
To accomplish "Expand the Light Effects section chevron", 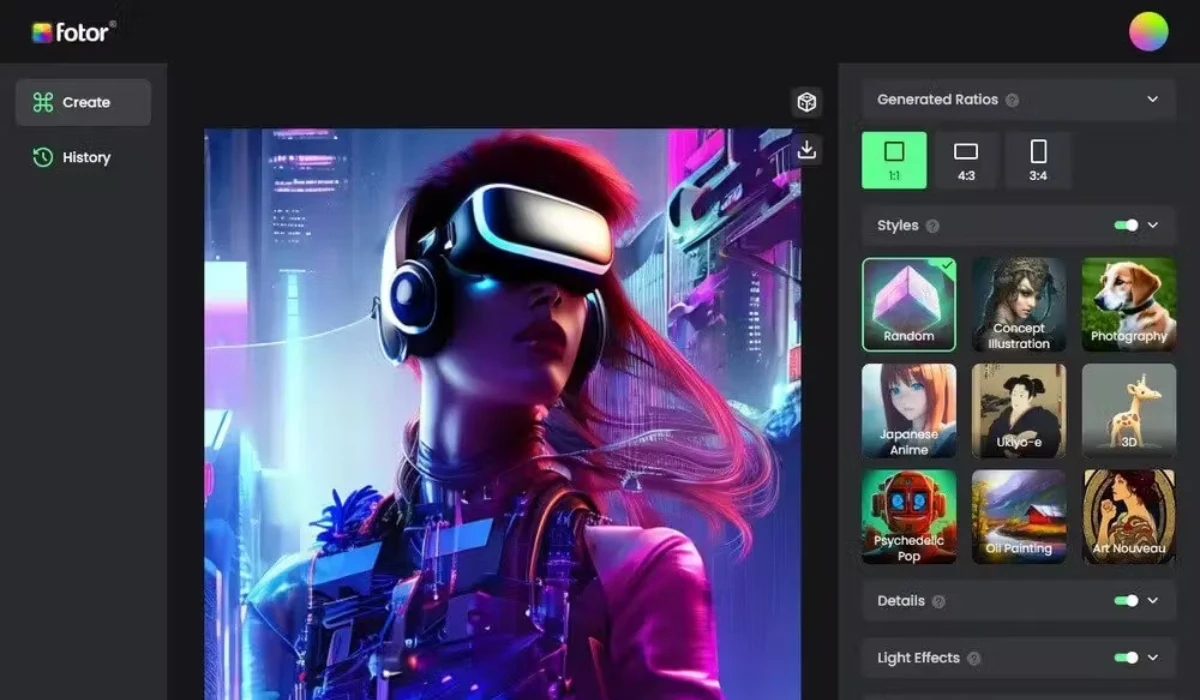I will pos(1152,658).
